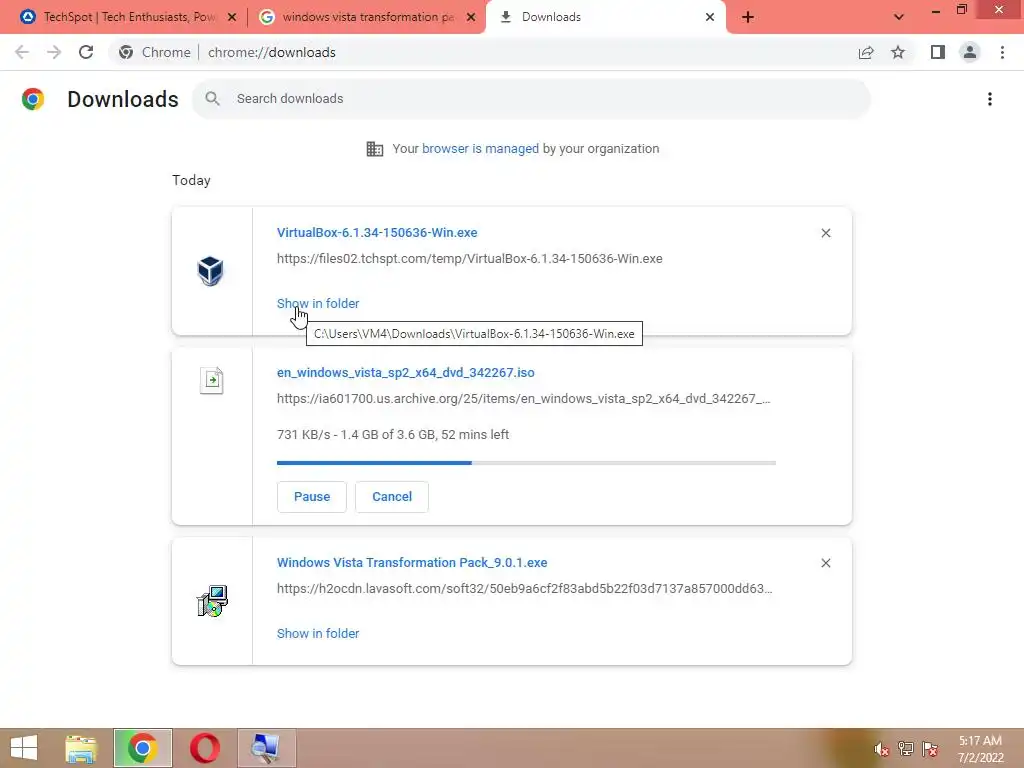Open en_windows_vista_sp2_x64_dvd_342267.iso link
The image size is (1024, 768).
tap(406, 373)
